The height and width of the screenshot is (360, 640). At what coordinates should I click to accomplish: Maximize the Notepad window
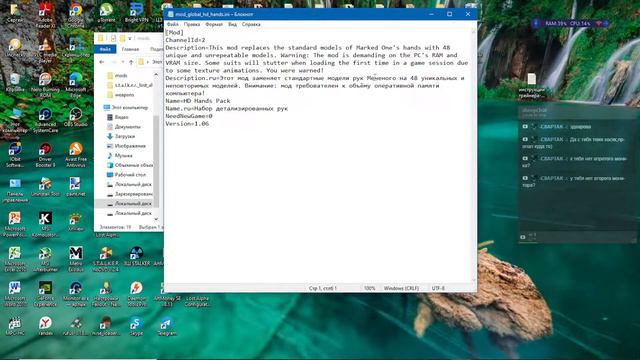click(449, 14)
